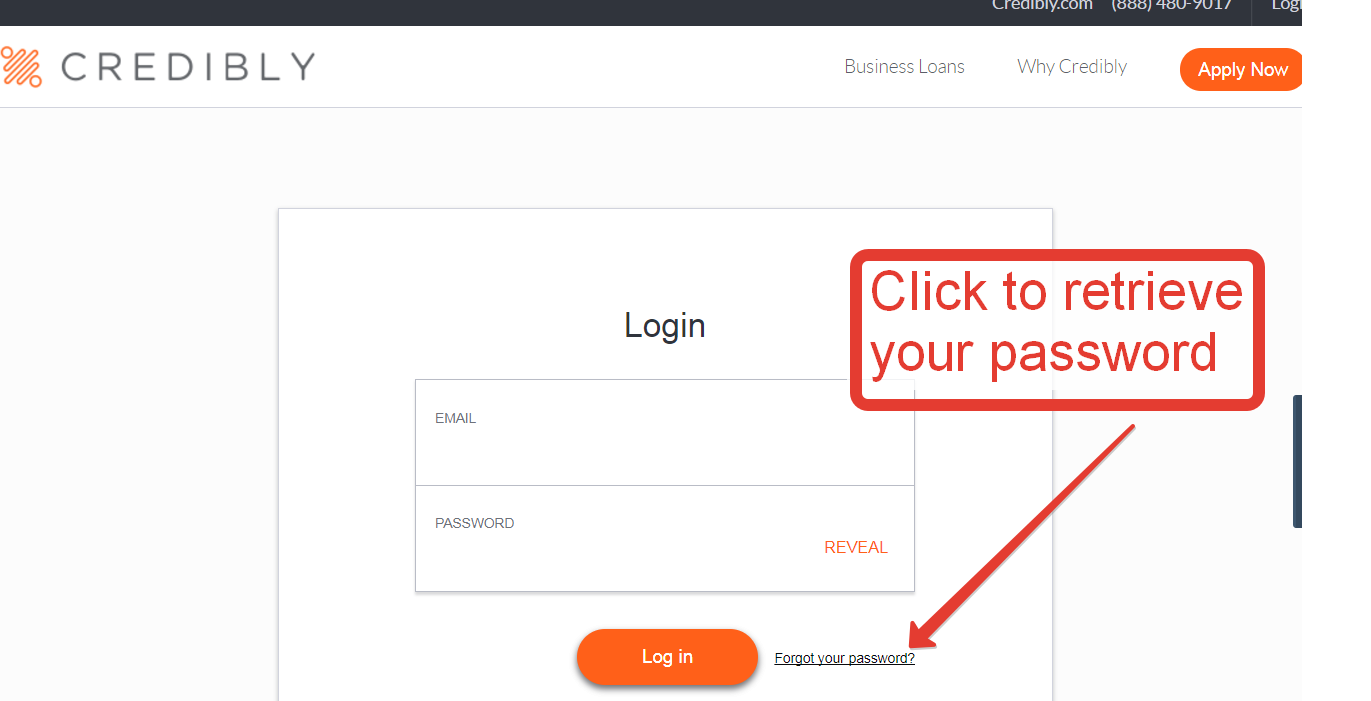Click the orange Apply Now button
The image size is (1371, 701).
click(x=1241, y=69)
